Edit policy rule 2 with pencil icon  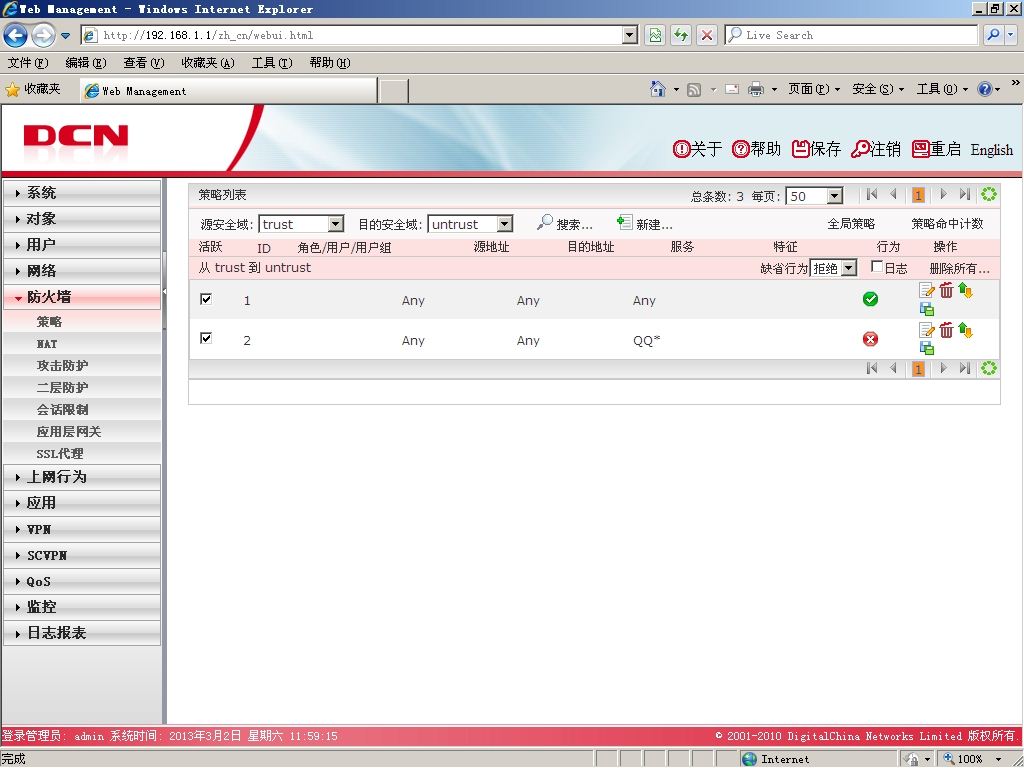927,330
